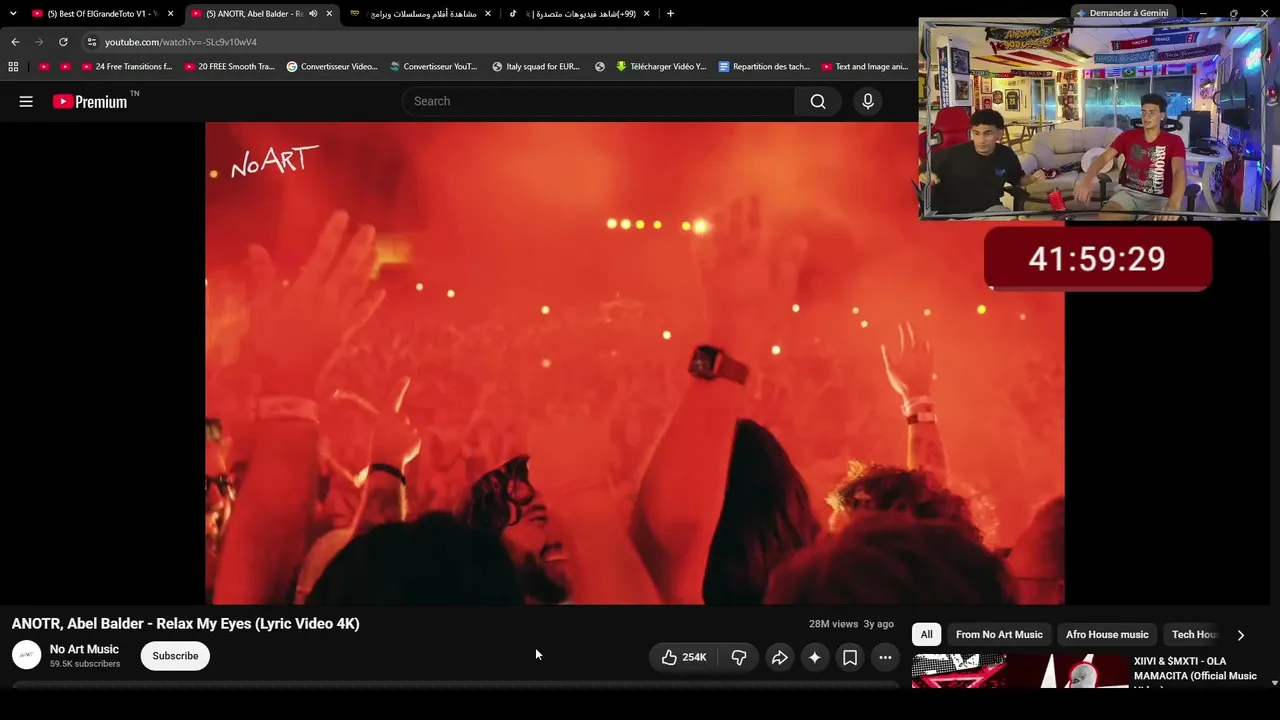Open a new browser tab

[670, 14]
